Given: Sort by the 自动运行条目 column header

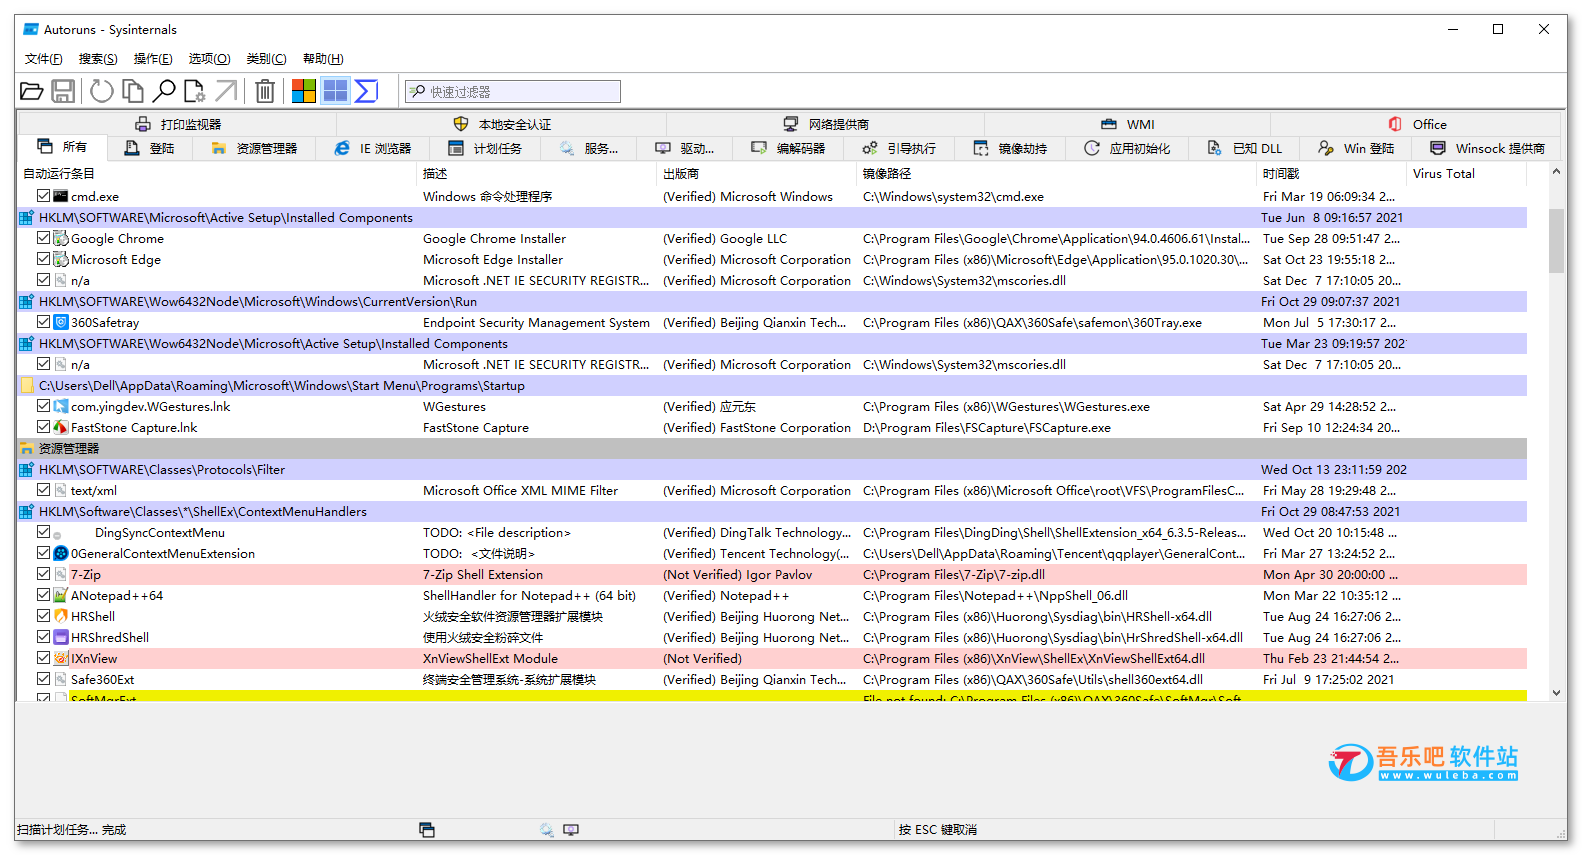Looking at the screenshot, I should tap(217, 173).
